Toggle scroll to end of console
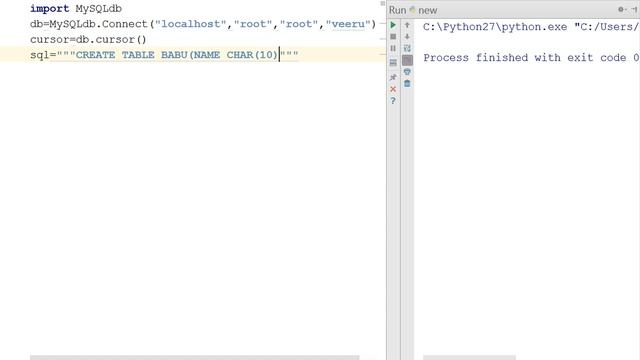640x360 pixels. click(407, 60)
